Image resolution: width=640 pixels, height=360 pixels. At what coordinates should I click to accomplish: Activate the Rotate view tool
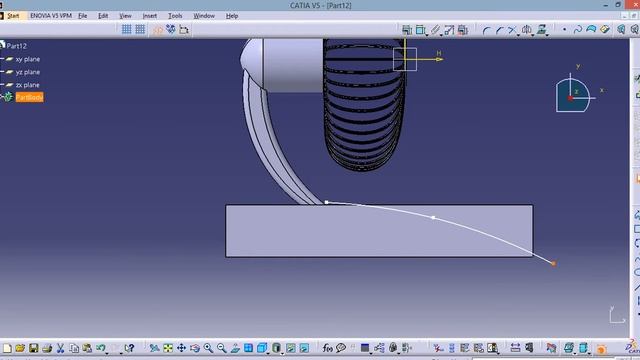pos(195,348)
